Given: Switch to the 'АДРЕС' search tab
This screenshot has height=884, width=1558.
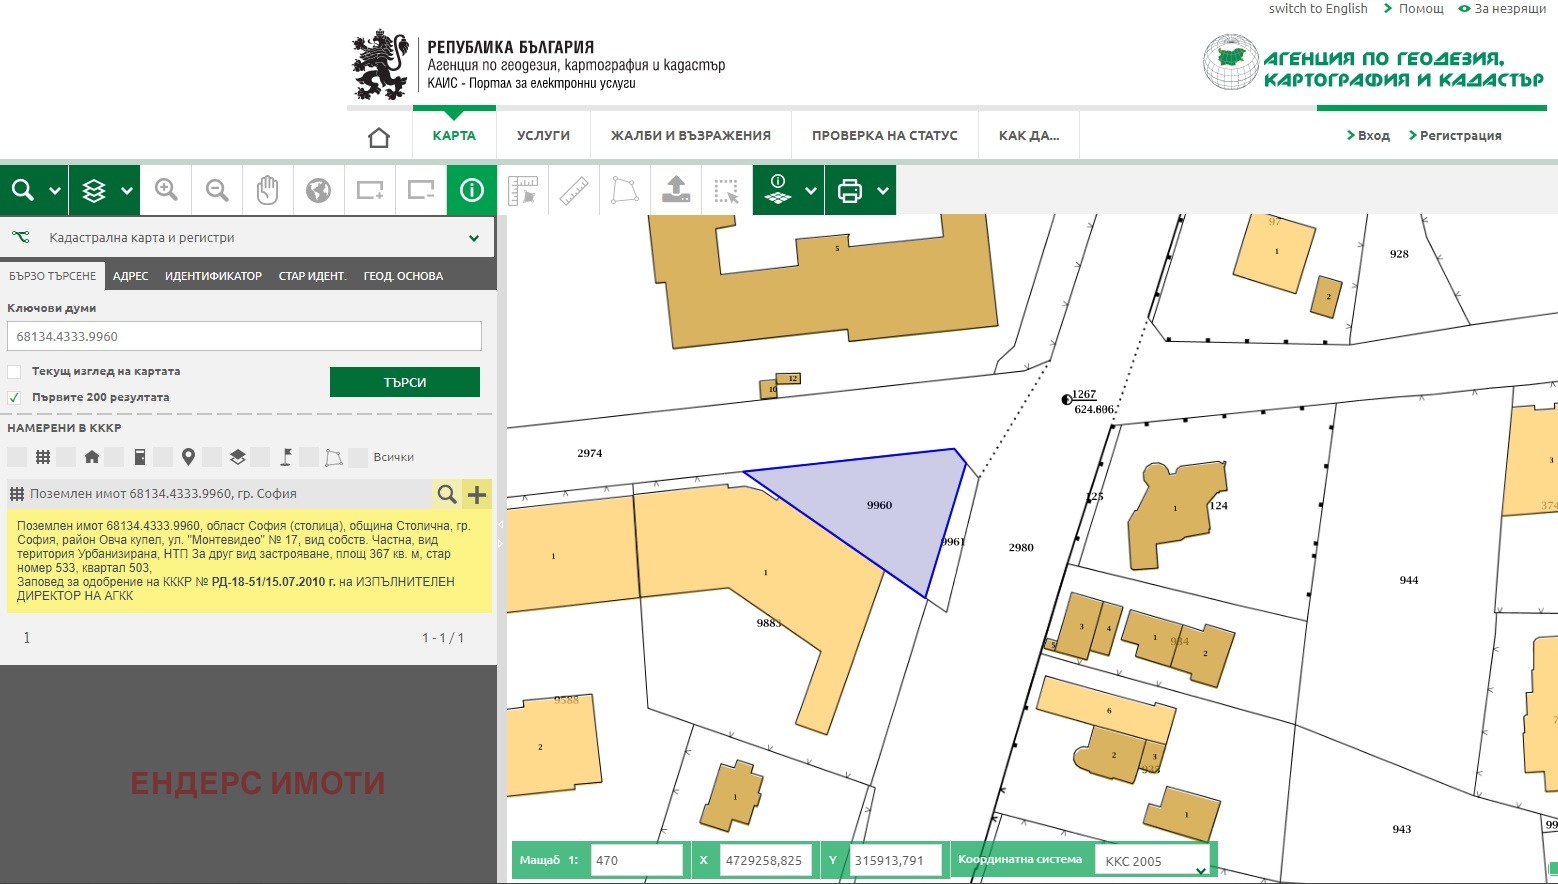Looking at the screenshot, I should pyautogui.click(x=130, y=276).
